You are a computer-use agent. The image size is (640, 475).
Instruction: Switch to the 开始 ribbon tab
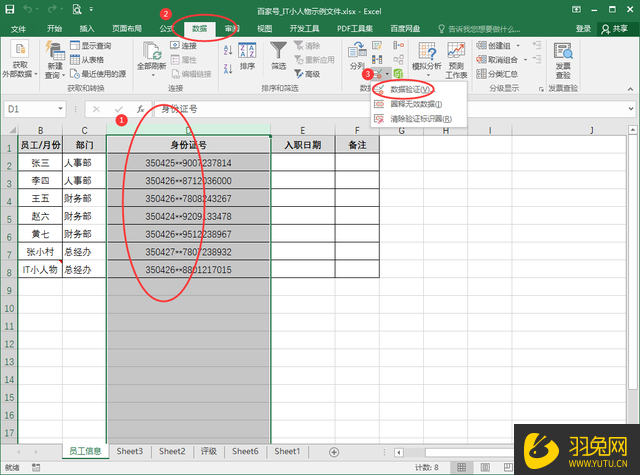tap(54, 29)
